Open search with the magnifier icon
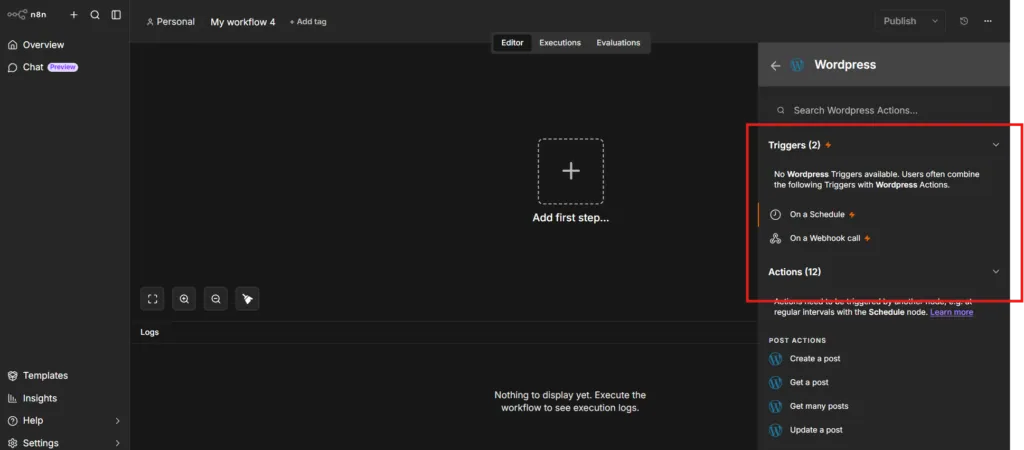 point(95,14)
